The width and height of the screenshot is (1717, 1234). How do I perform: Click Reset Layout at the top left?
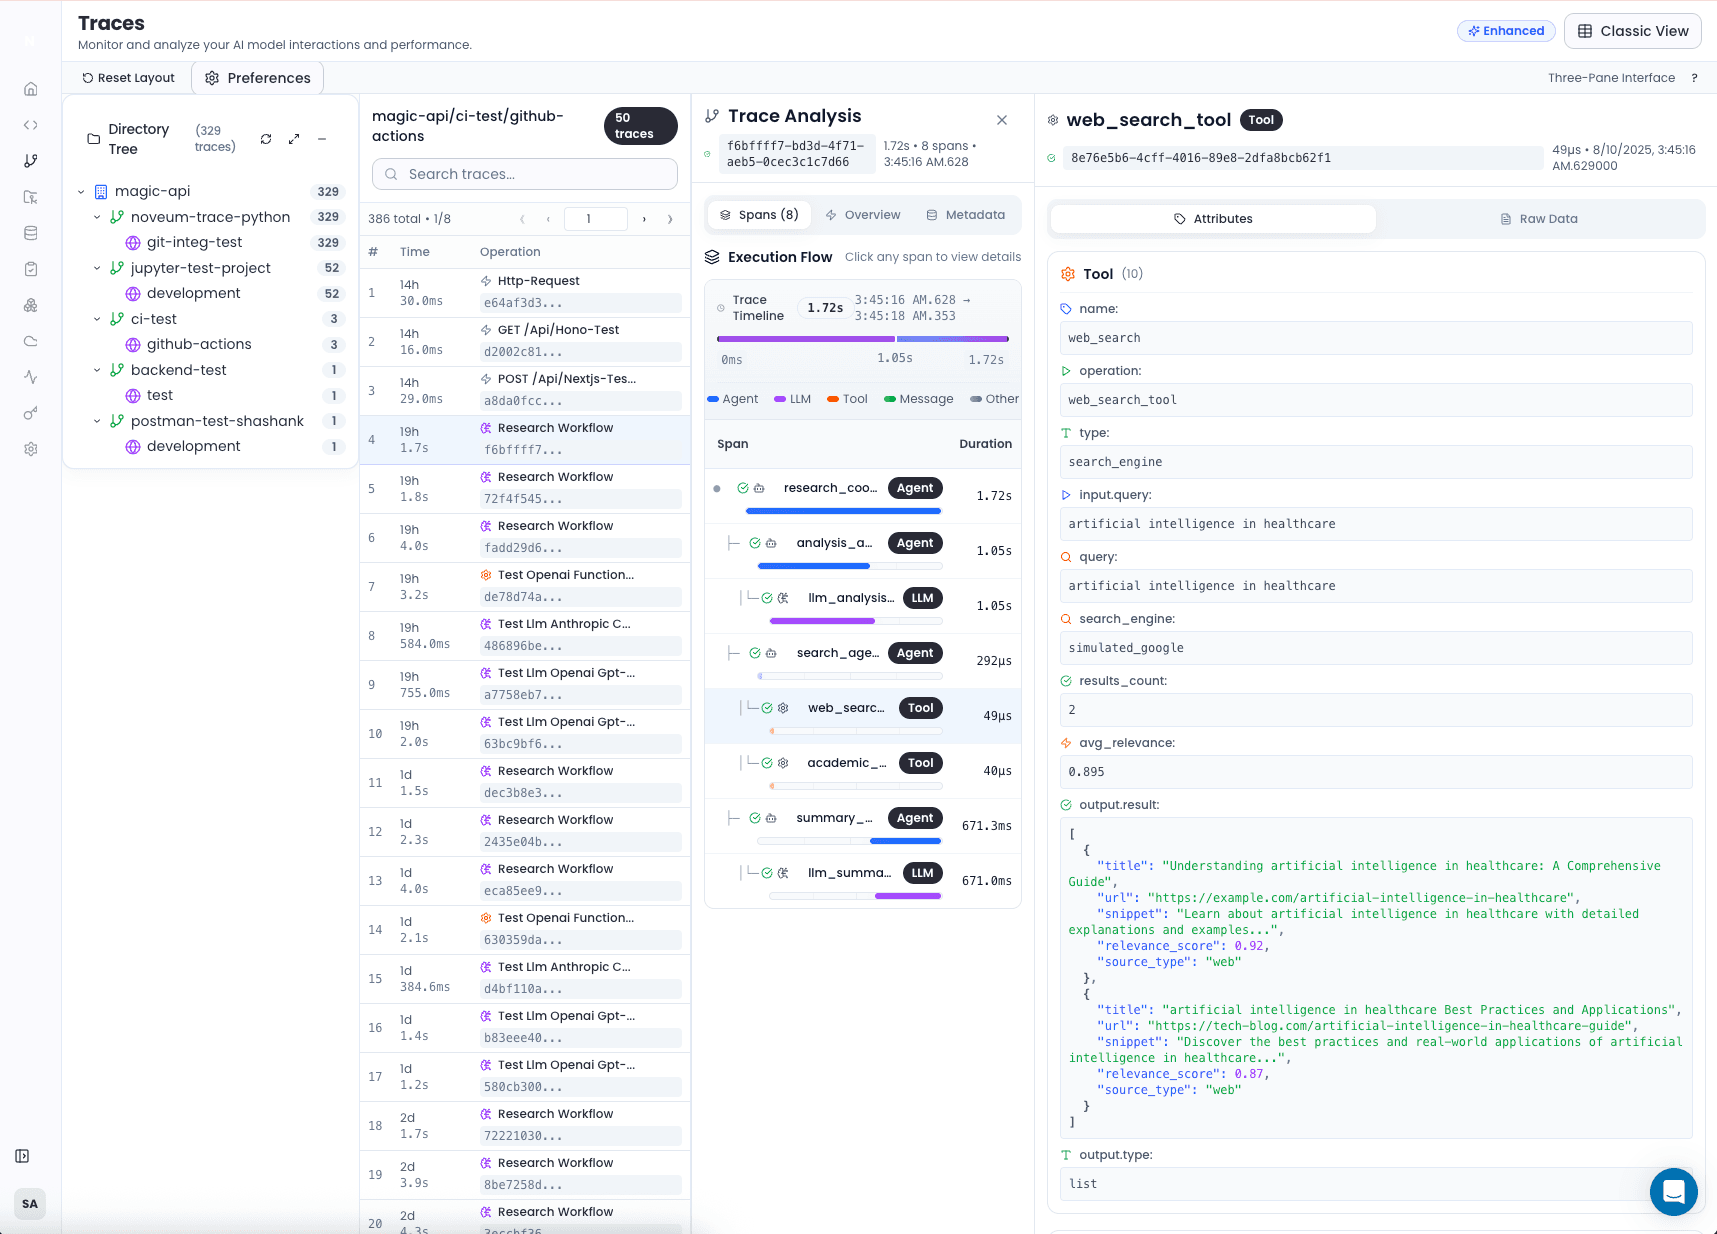128,77
